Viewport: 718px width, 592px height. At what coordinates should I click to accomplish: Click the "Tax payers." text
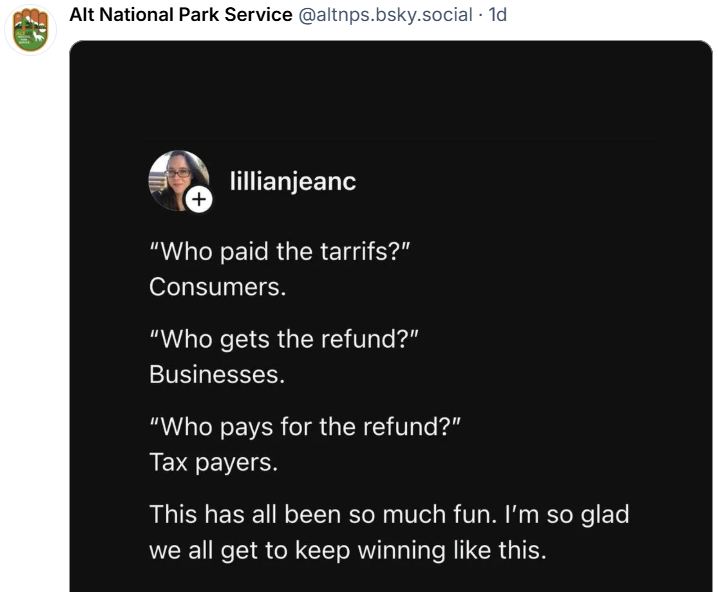pyautogui.click(x=213, y=462)
